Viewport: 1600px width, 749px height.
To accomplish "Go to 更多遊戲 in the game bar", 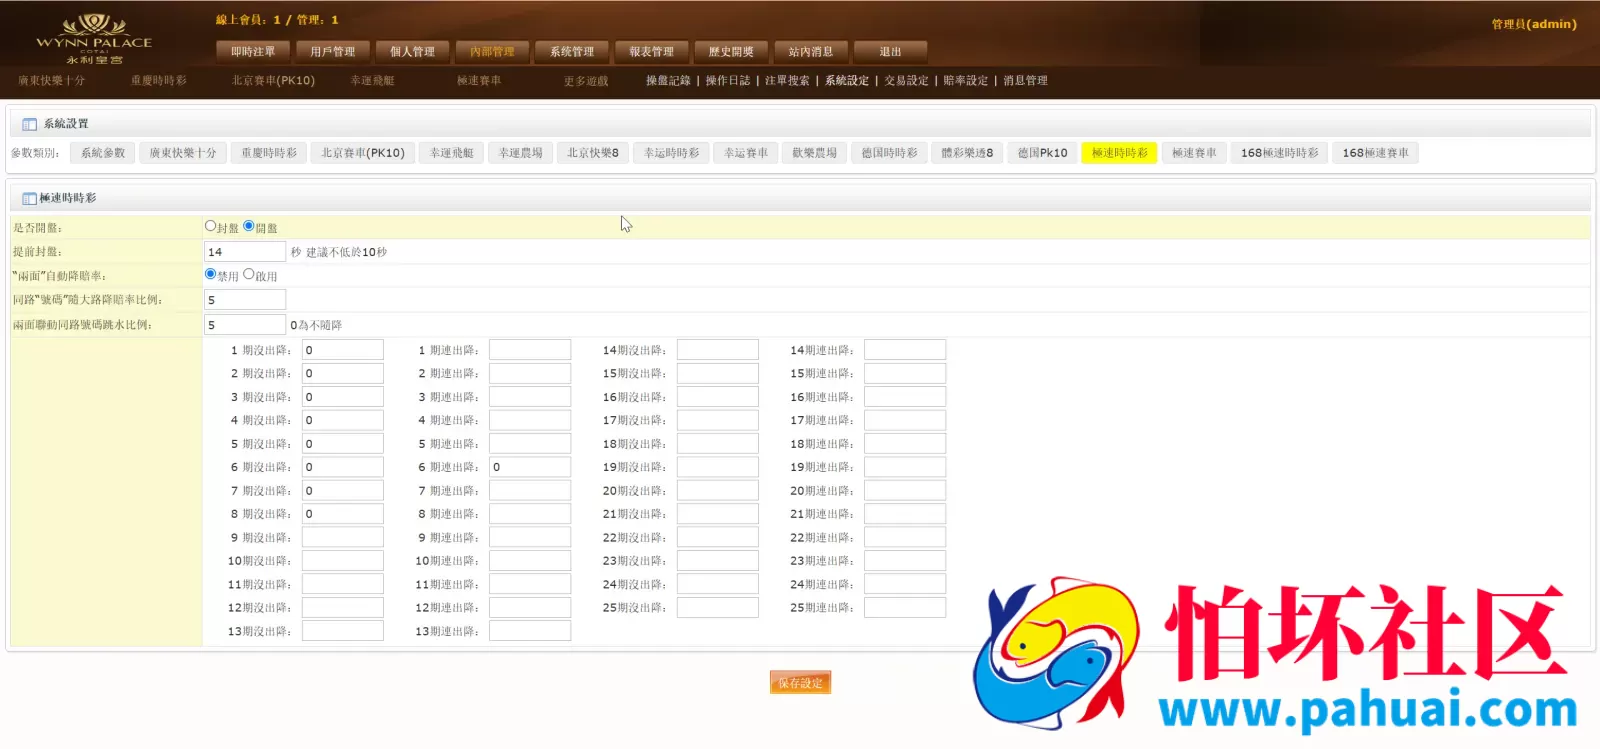I will [586, 81].
